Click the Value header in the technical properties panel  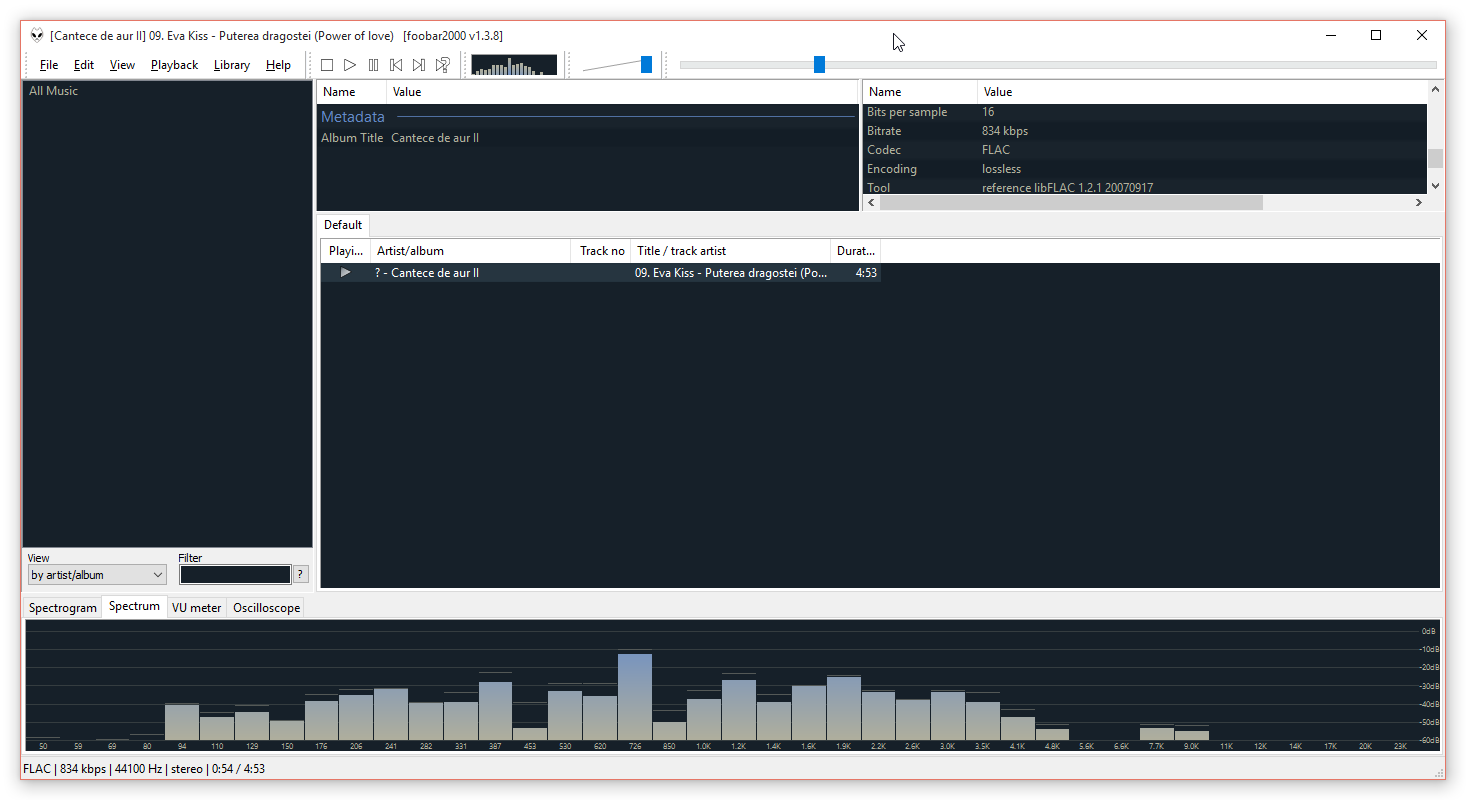[x=1202, y=92]
